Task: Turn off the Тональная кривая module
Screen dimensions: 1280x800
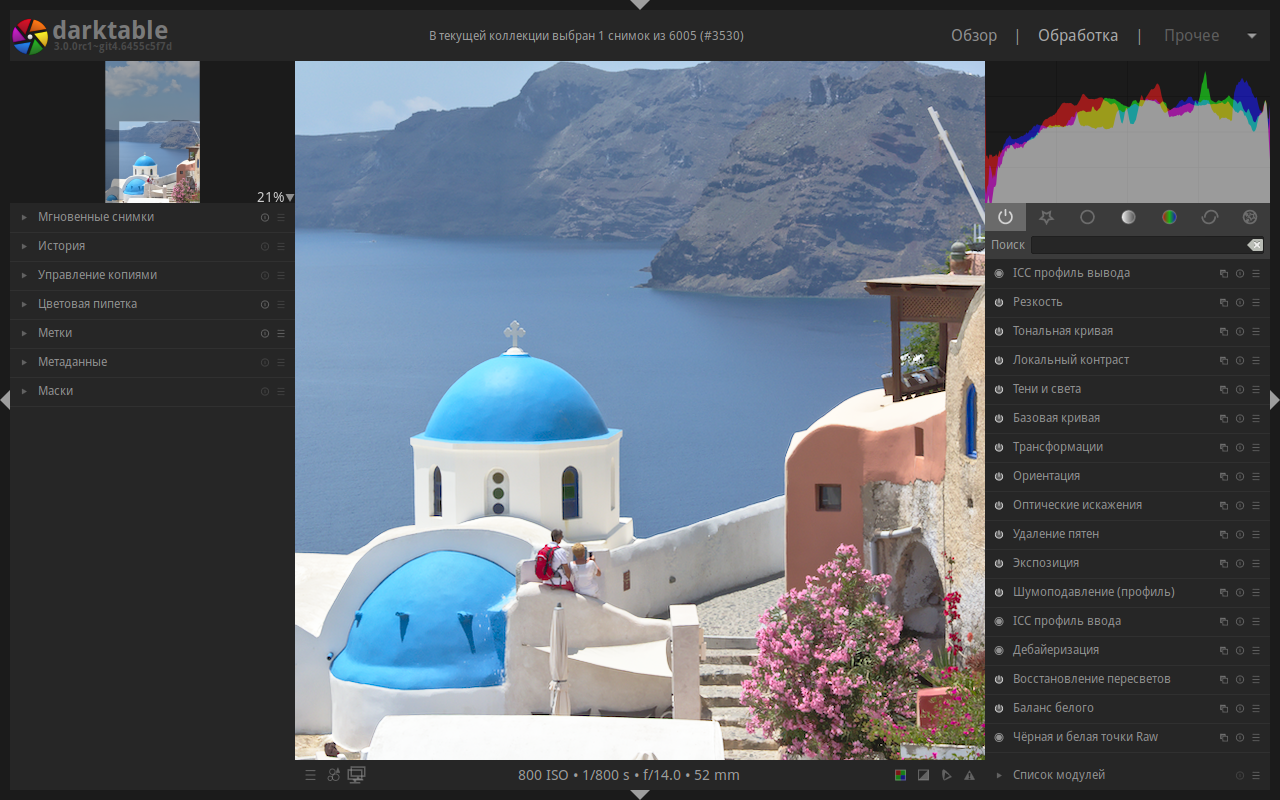Action: point(999,331)
